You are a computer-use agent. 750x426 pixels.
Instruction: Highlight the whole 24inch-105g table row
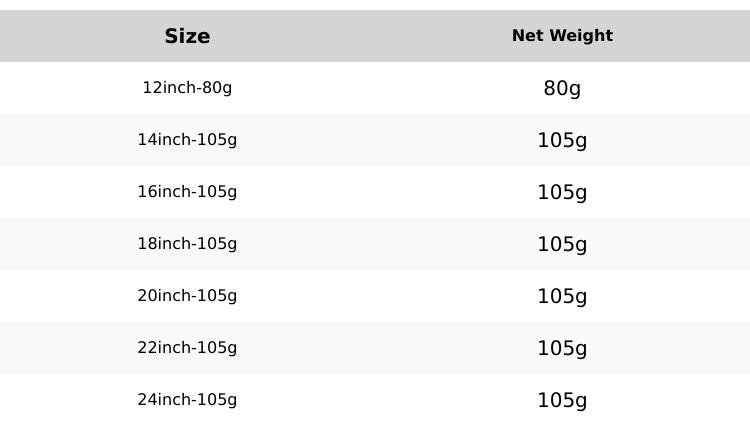(x=375, y=400)
